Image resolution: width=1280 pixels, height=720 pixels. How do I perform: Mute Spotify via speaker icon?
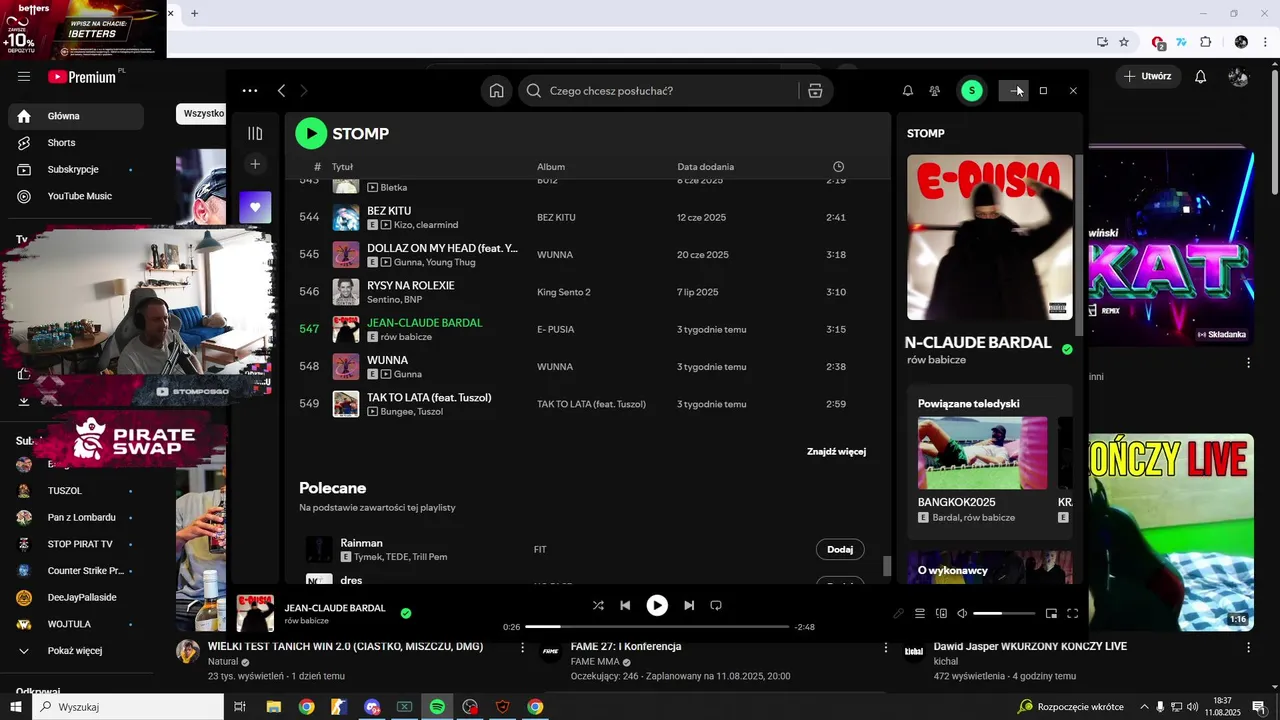[962, 613]
